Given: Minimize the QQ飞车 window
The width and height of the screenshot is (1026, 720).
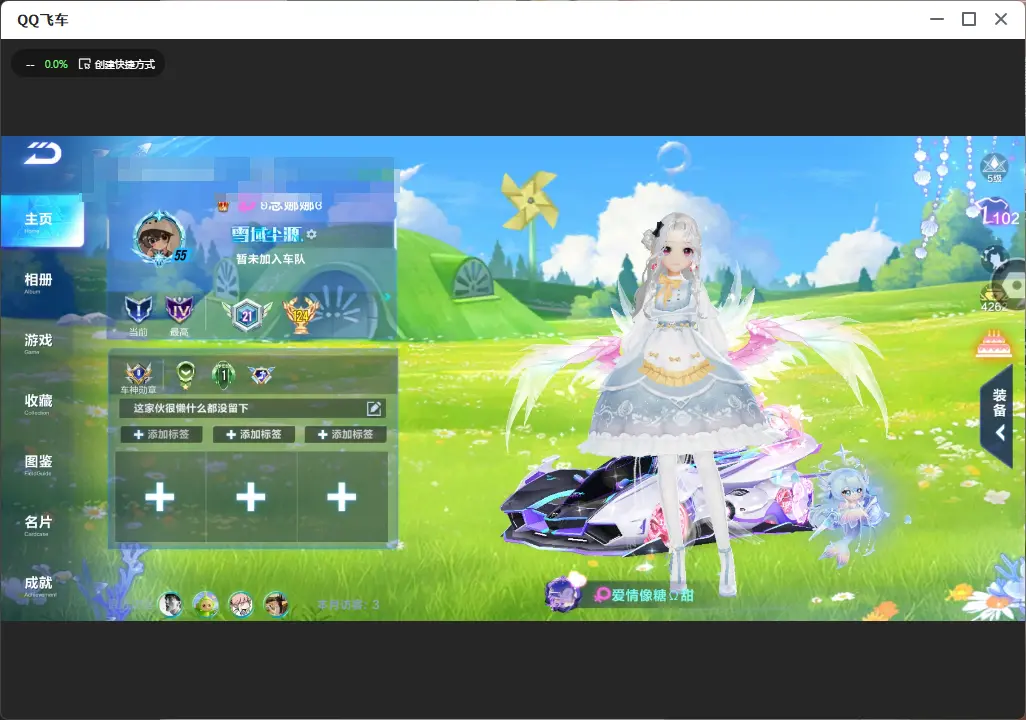Looking at the screenshot, I should pyautogui.click(x=937, y=20).
